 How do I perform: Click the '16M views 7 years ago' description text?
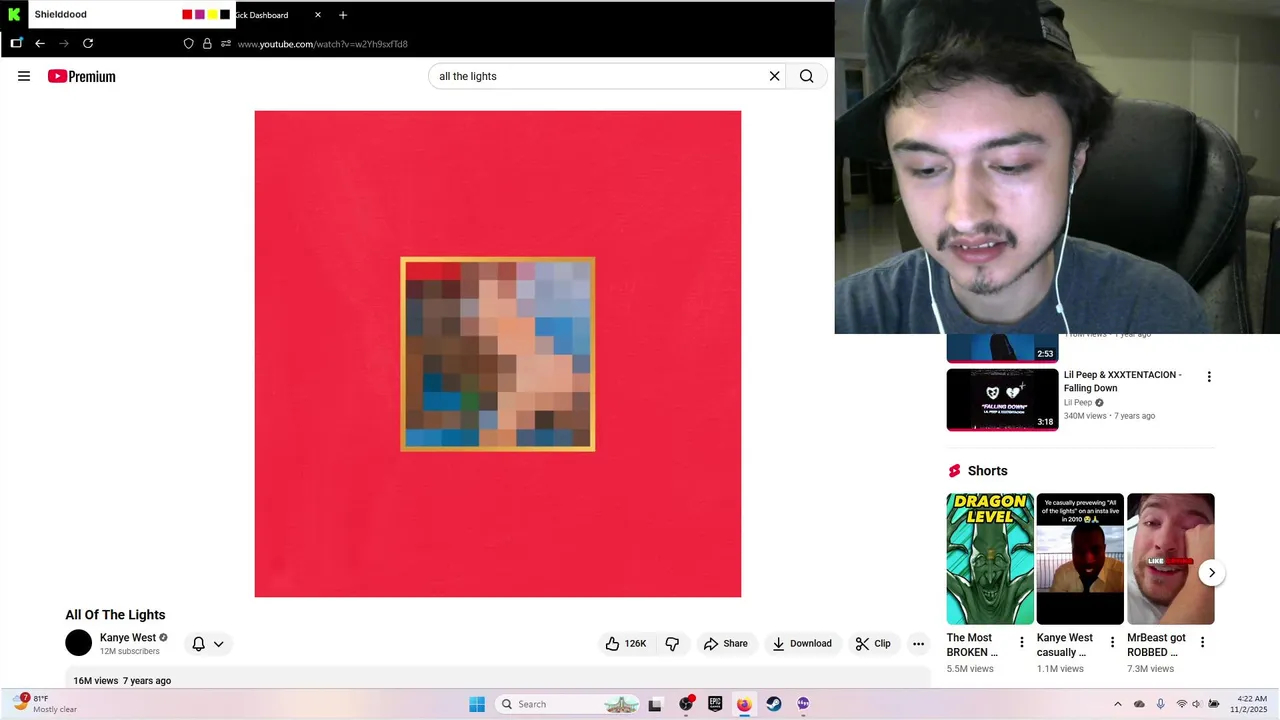pyautogui.click(x=122, y=681)
